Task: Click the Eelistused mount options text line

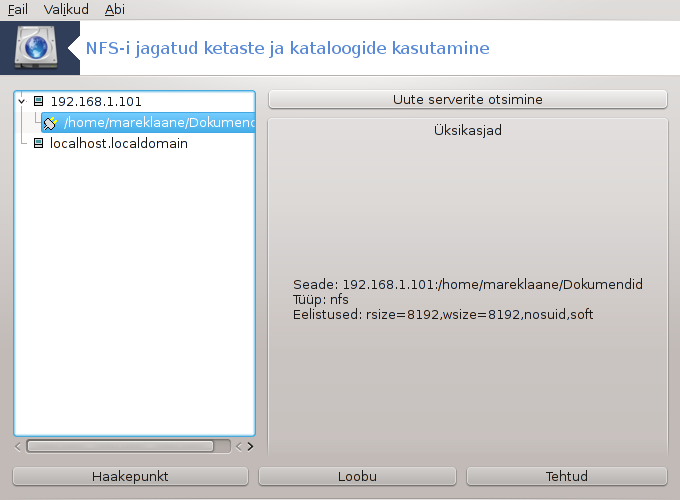Action: pyautogui.click(x=443, y=314)
